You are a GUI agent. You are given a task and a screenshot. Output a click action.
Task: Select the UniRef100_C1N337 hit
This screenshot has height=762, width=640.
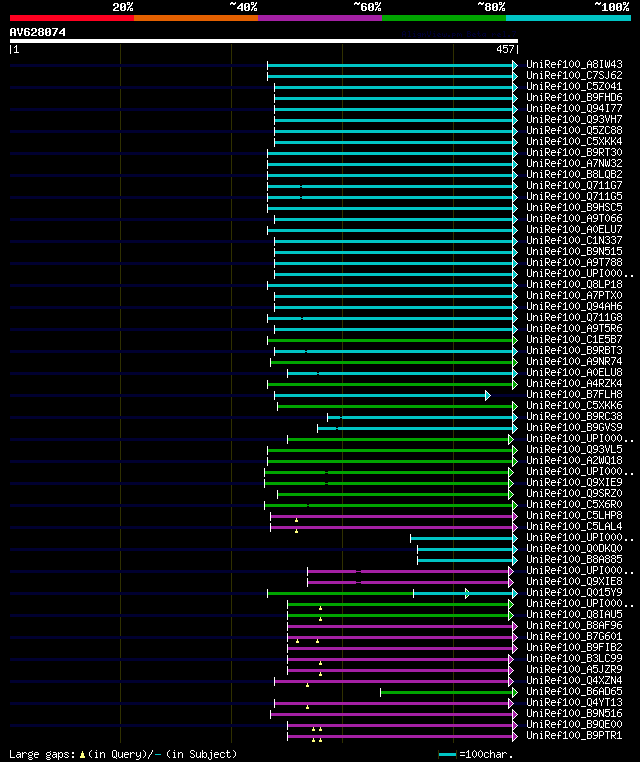tap(574, 240)
